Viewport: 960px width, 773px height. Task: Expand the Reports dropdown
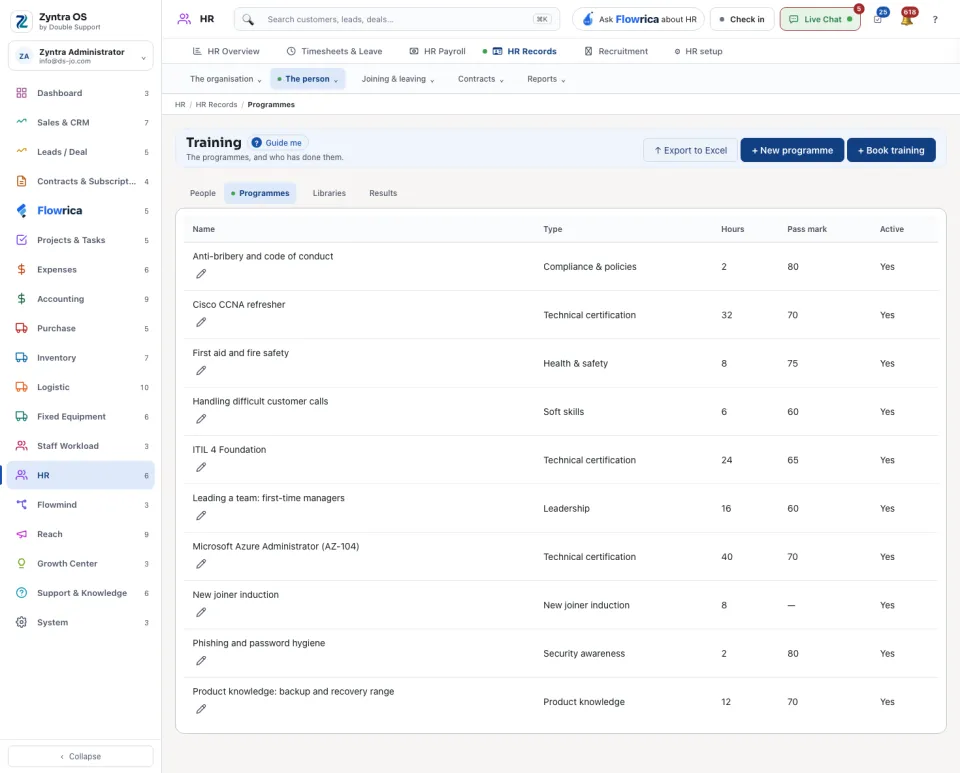pyautogui.click(x=546, y=79)
